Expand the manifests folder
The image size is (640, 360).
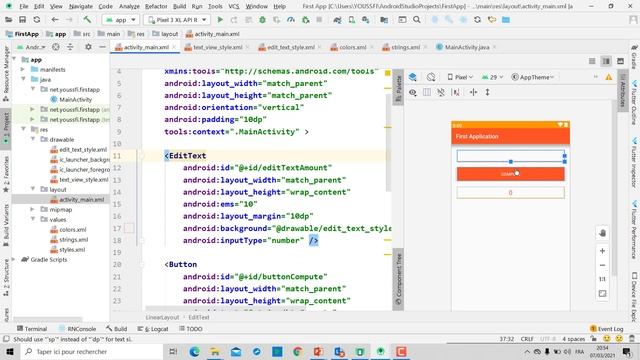point(23,69)
